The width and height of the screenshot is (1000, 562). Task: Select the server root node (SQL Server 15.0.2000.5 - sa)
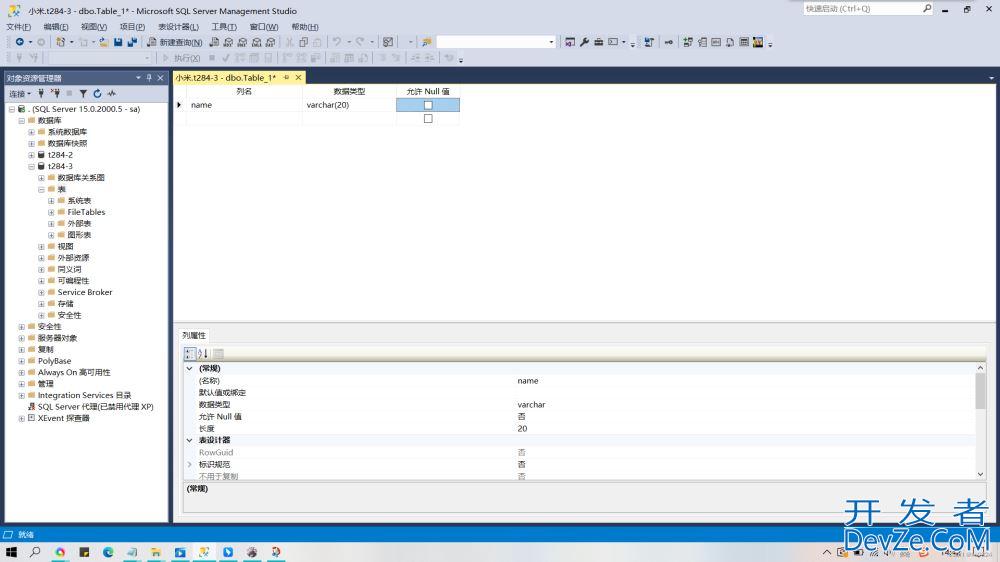click(86, 109)
